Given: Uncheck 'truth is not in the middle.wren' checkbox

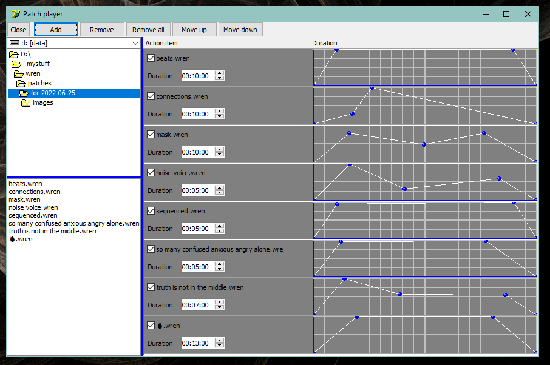Looking at the screenshot, I should [x=151, y=287].
